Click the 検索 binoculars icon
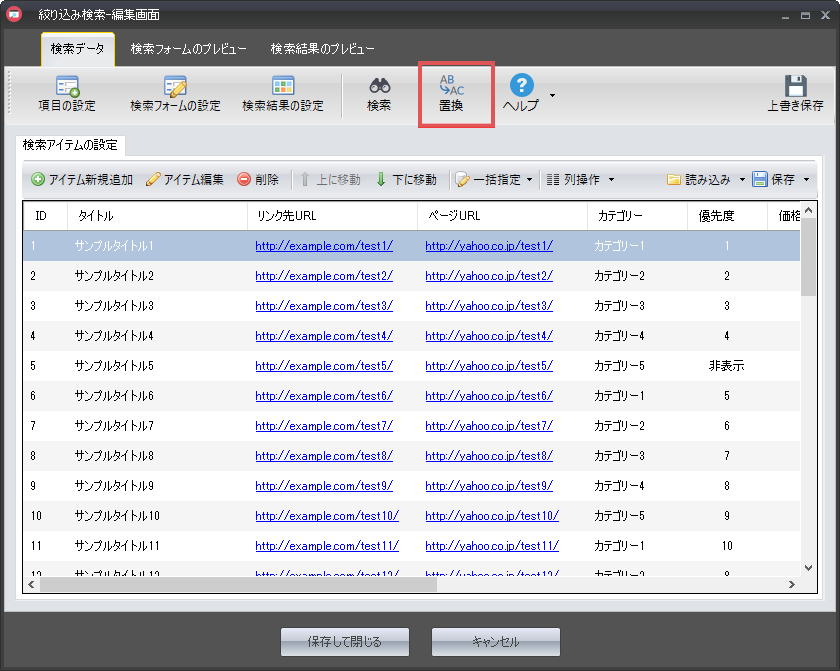The image size is (840, 671). [x=379, y=93]
